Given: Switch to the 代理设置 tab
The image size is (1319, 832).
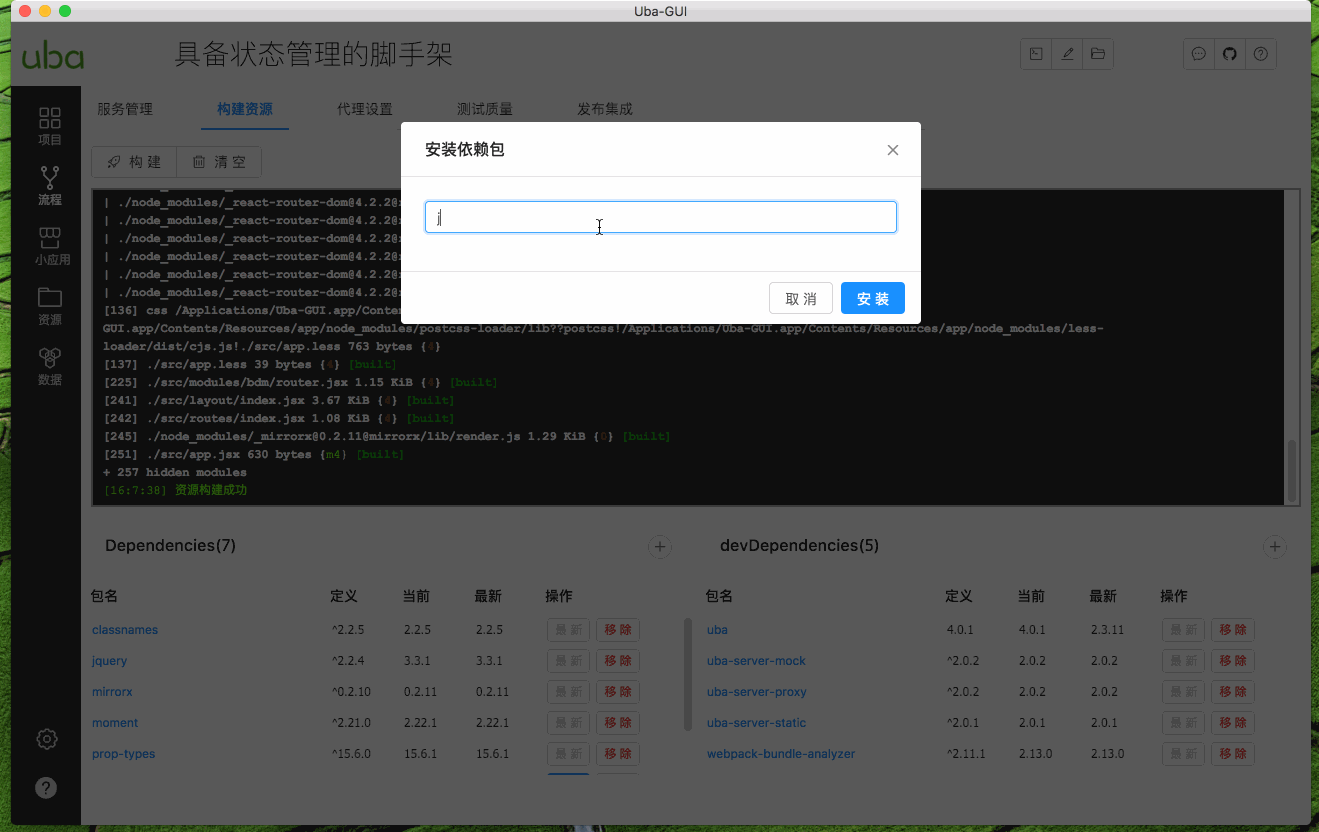Looking at the screenshot, I should [365, 109].
